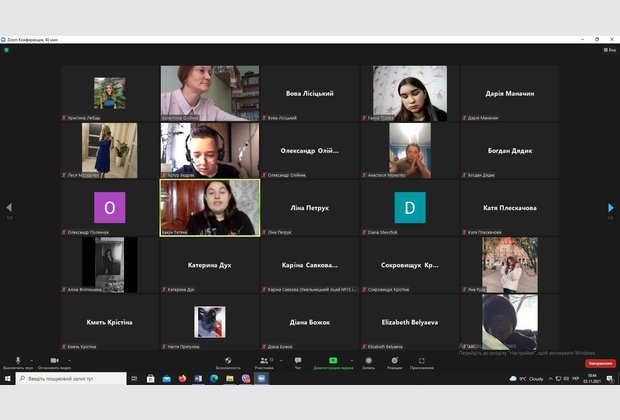This screenshot has width=620, height=420.
Task: Expand audio options arrow beside microphone
Action: coord(30,358)
